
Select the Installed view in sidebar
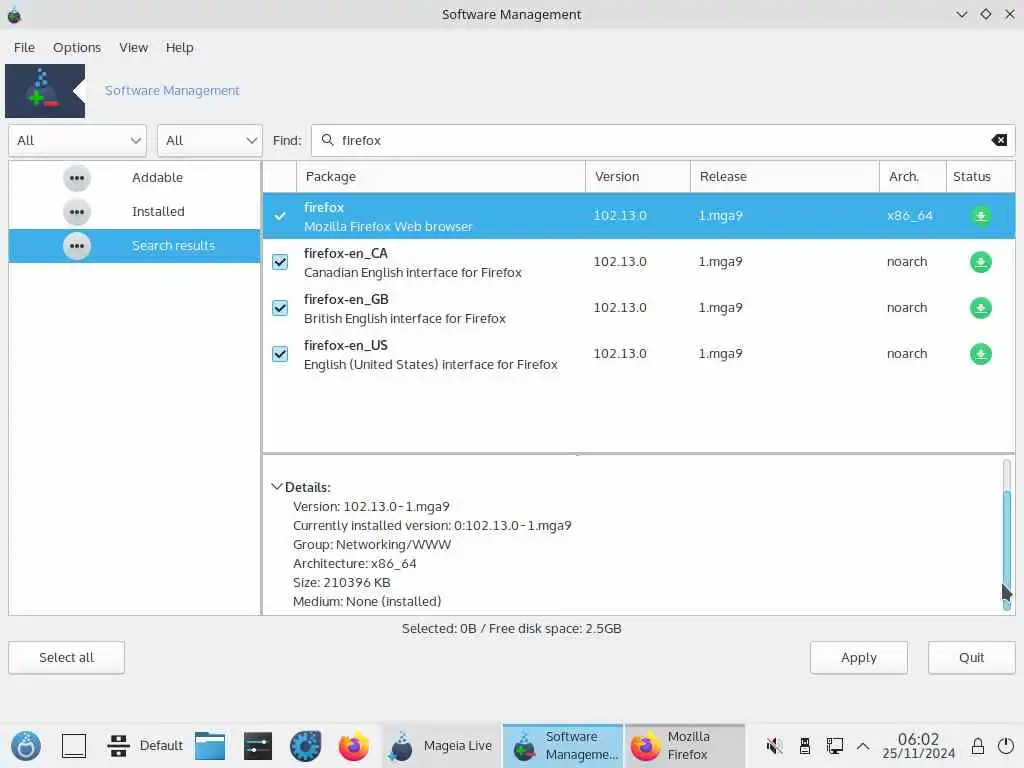pyautogui.click(x=135, y=212)
